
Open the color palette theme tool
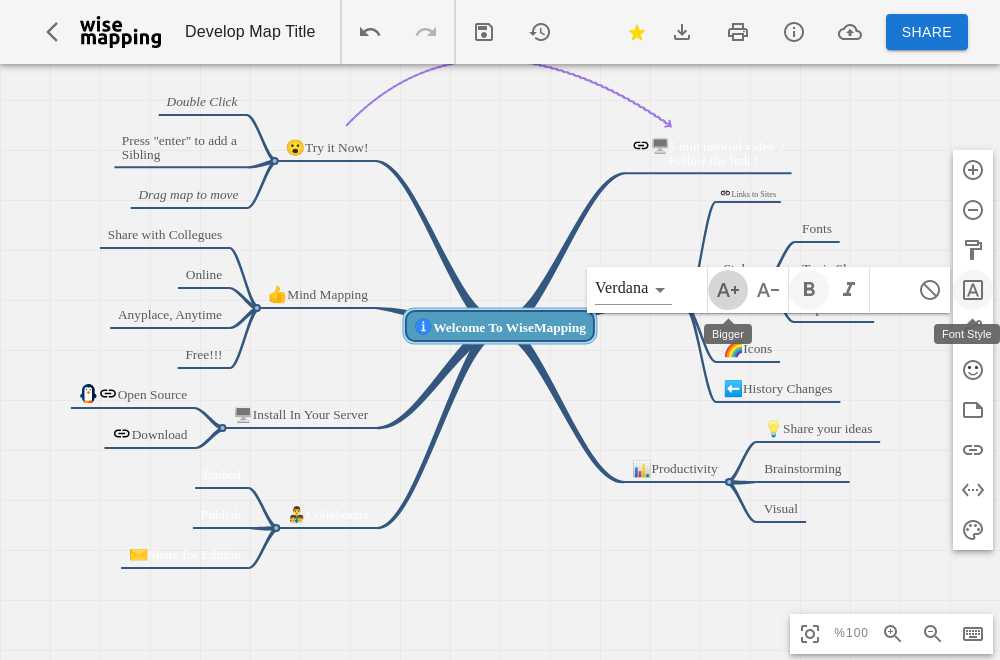[x=973, y=530]
